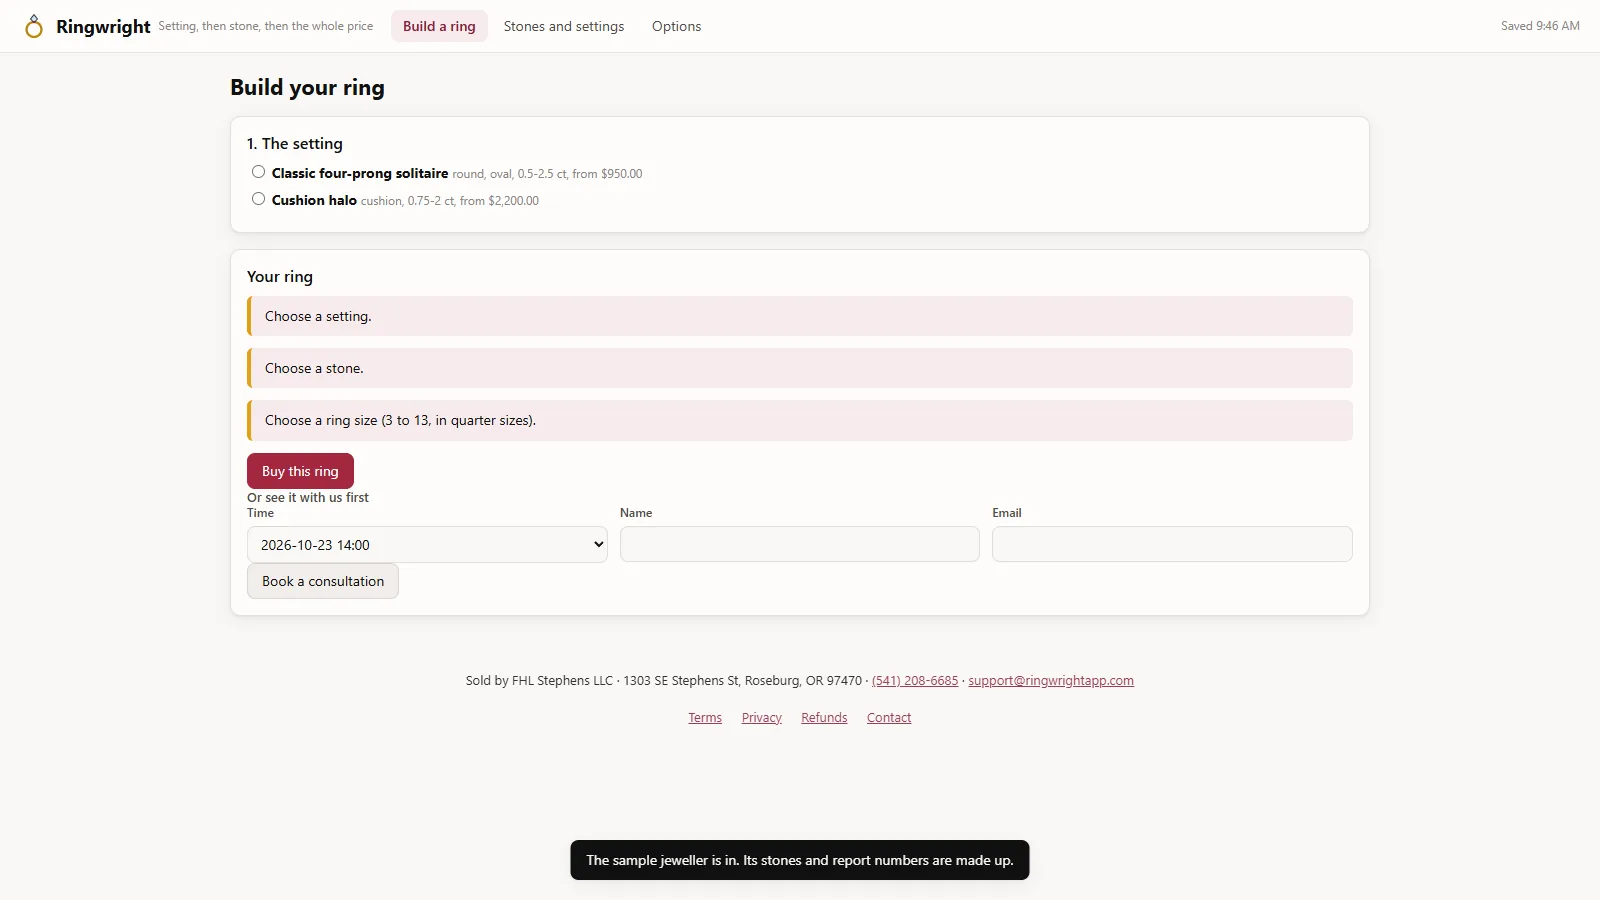Click the 'Choose a setting.' notice
This screenshot has width=1600, height=900.
[x=800, y=316]
